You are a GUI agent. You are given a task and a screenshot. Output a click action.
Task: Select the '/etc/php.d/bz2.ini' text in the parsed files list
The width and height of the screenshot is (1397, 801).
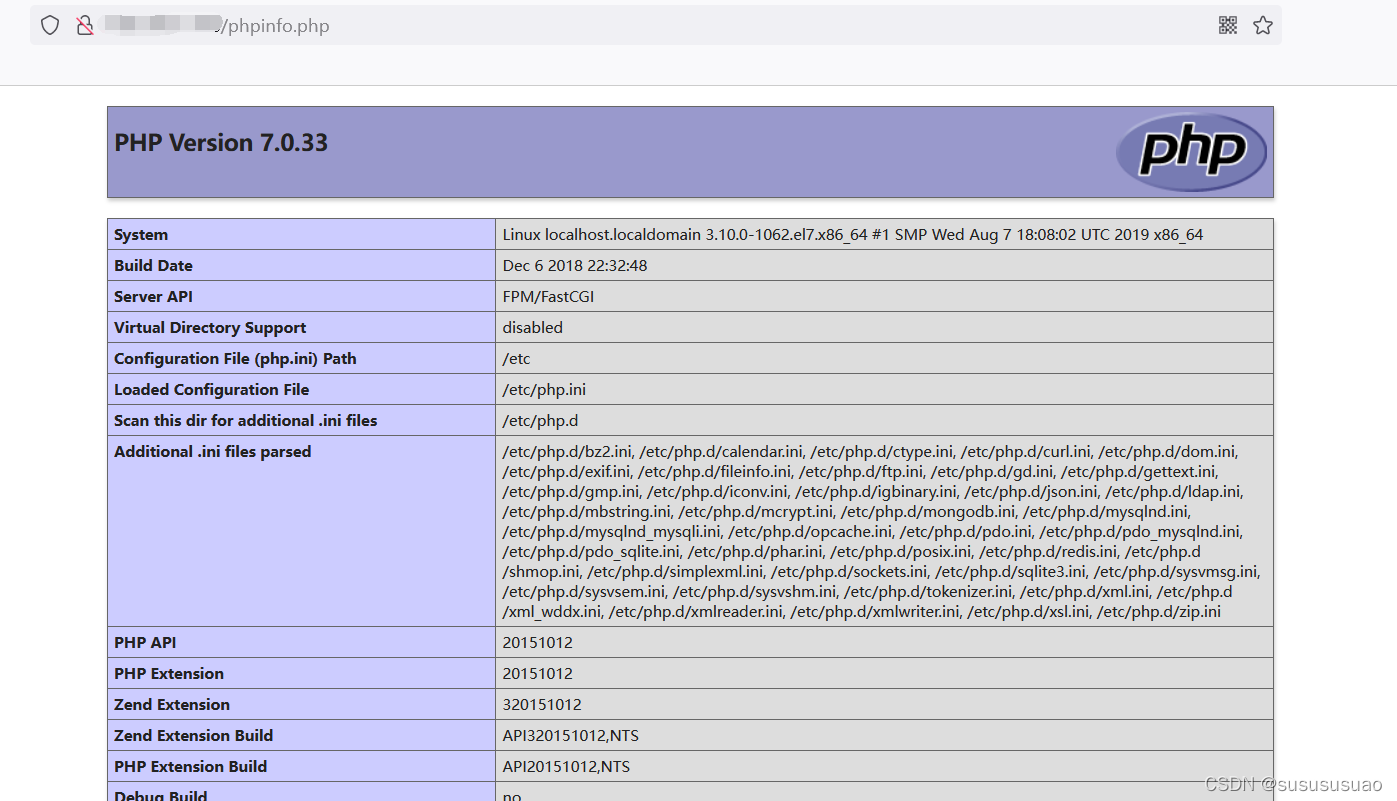point(566,452)
